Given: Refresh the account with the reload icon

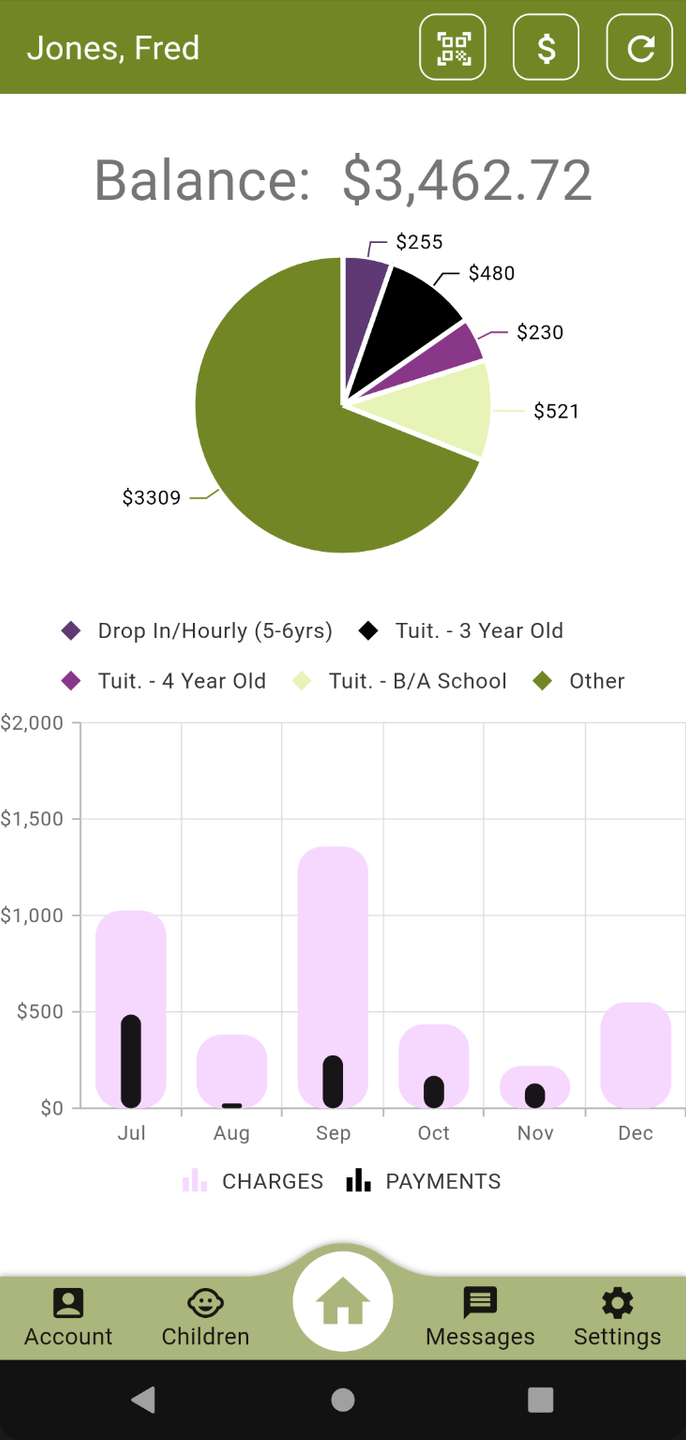Looking at the screenshot, I should (640, 47).
